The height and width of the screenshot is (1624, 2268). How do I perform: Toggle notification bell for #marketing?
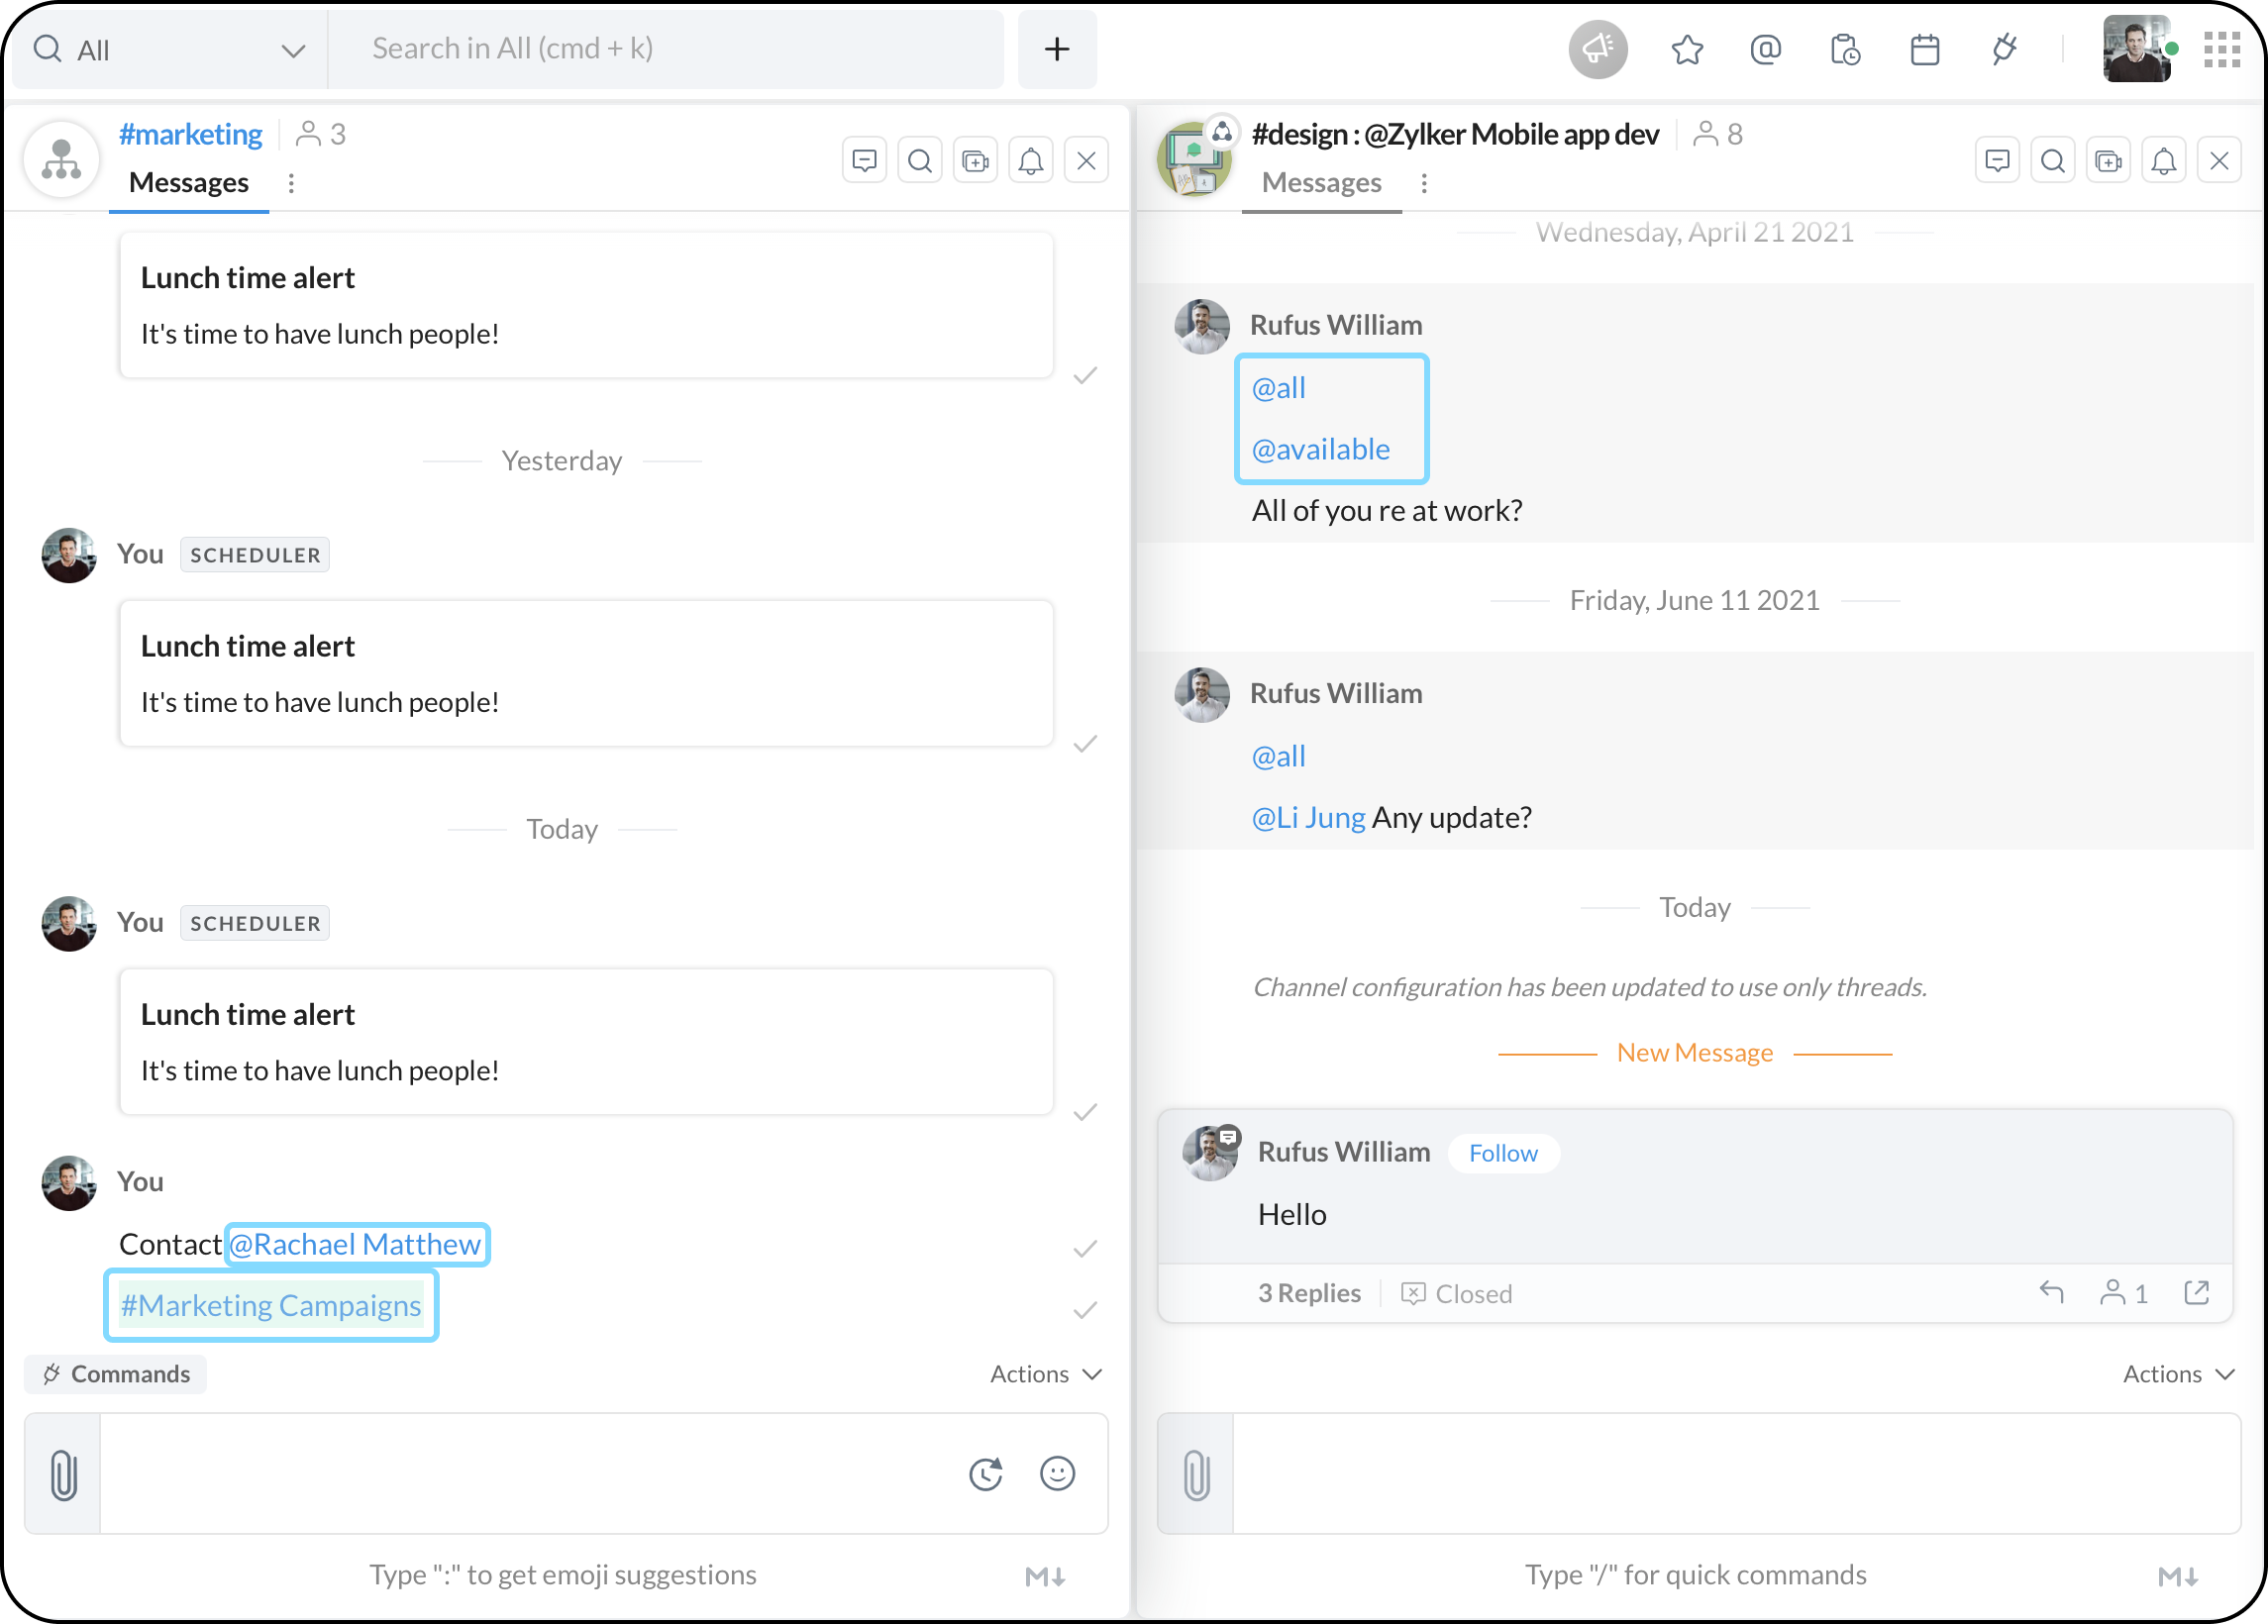coord(1031,161)
